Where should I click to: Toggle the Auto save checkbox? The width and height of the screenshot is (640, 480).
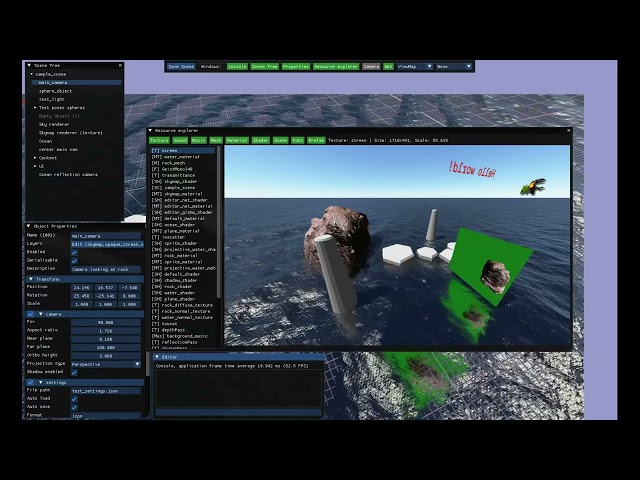pos(74,407)
